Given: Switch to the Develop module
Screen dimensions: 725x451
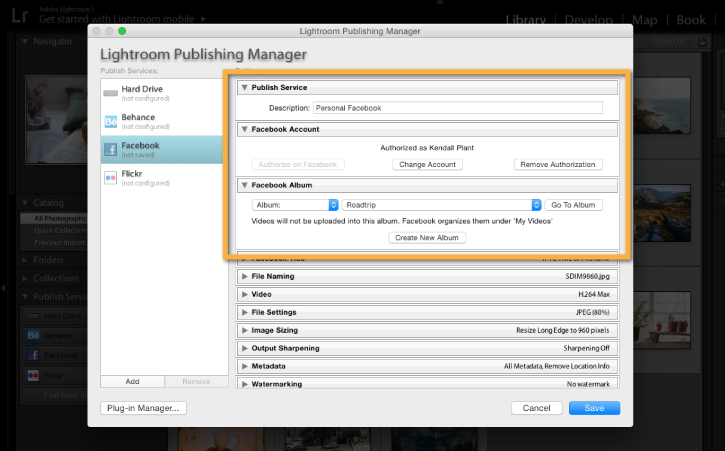Looking at the screenshot, I should tap(588, 20).
